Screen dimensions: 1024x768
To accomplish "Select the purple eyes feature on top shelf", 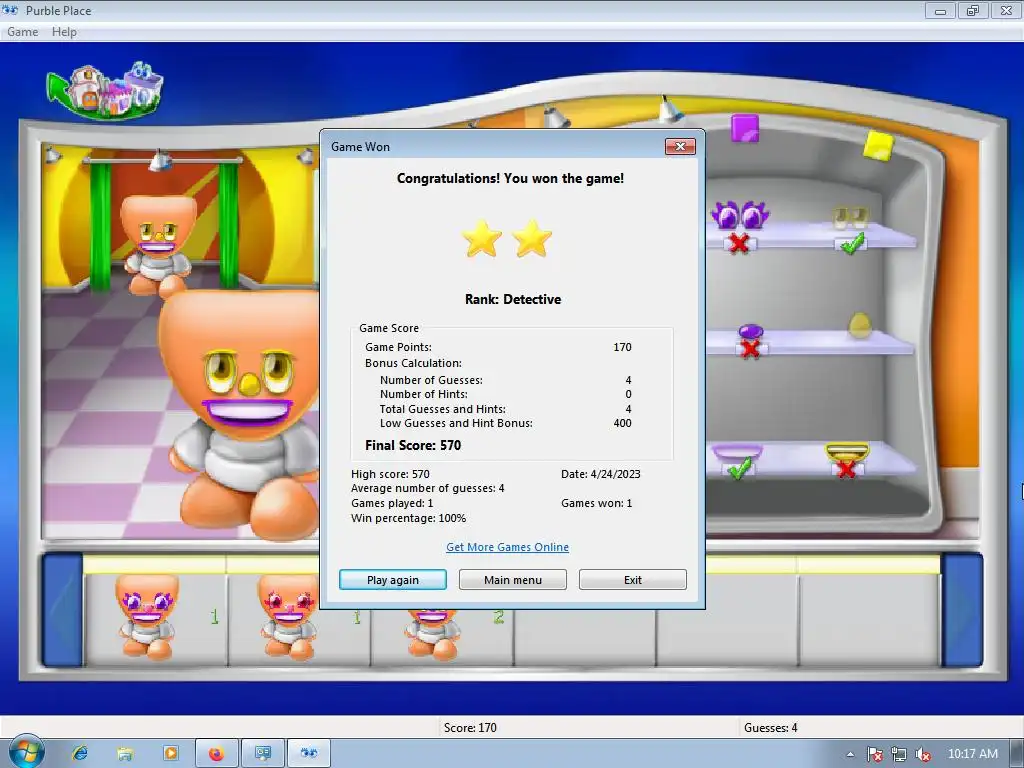I will point(740,214).
